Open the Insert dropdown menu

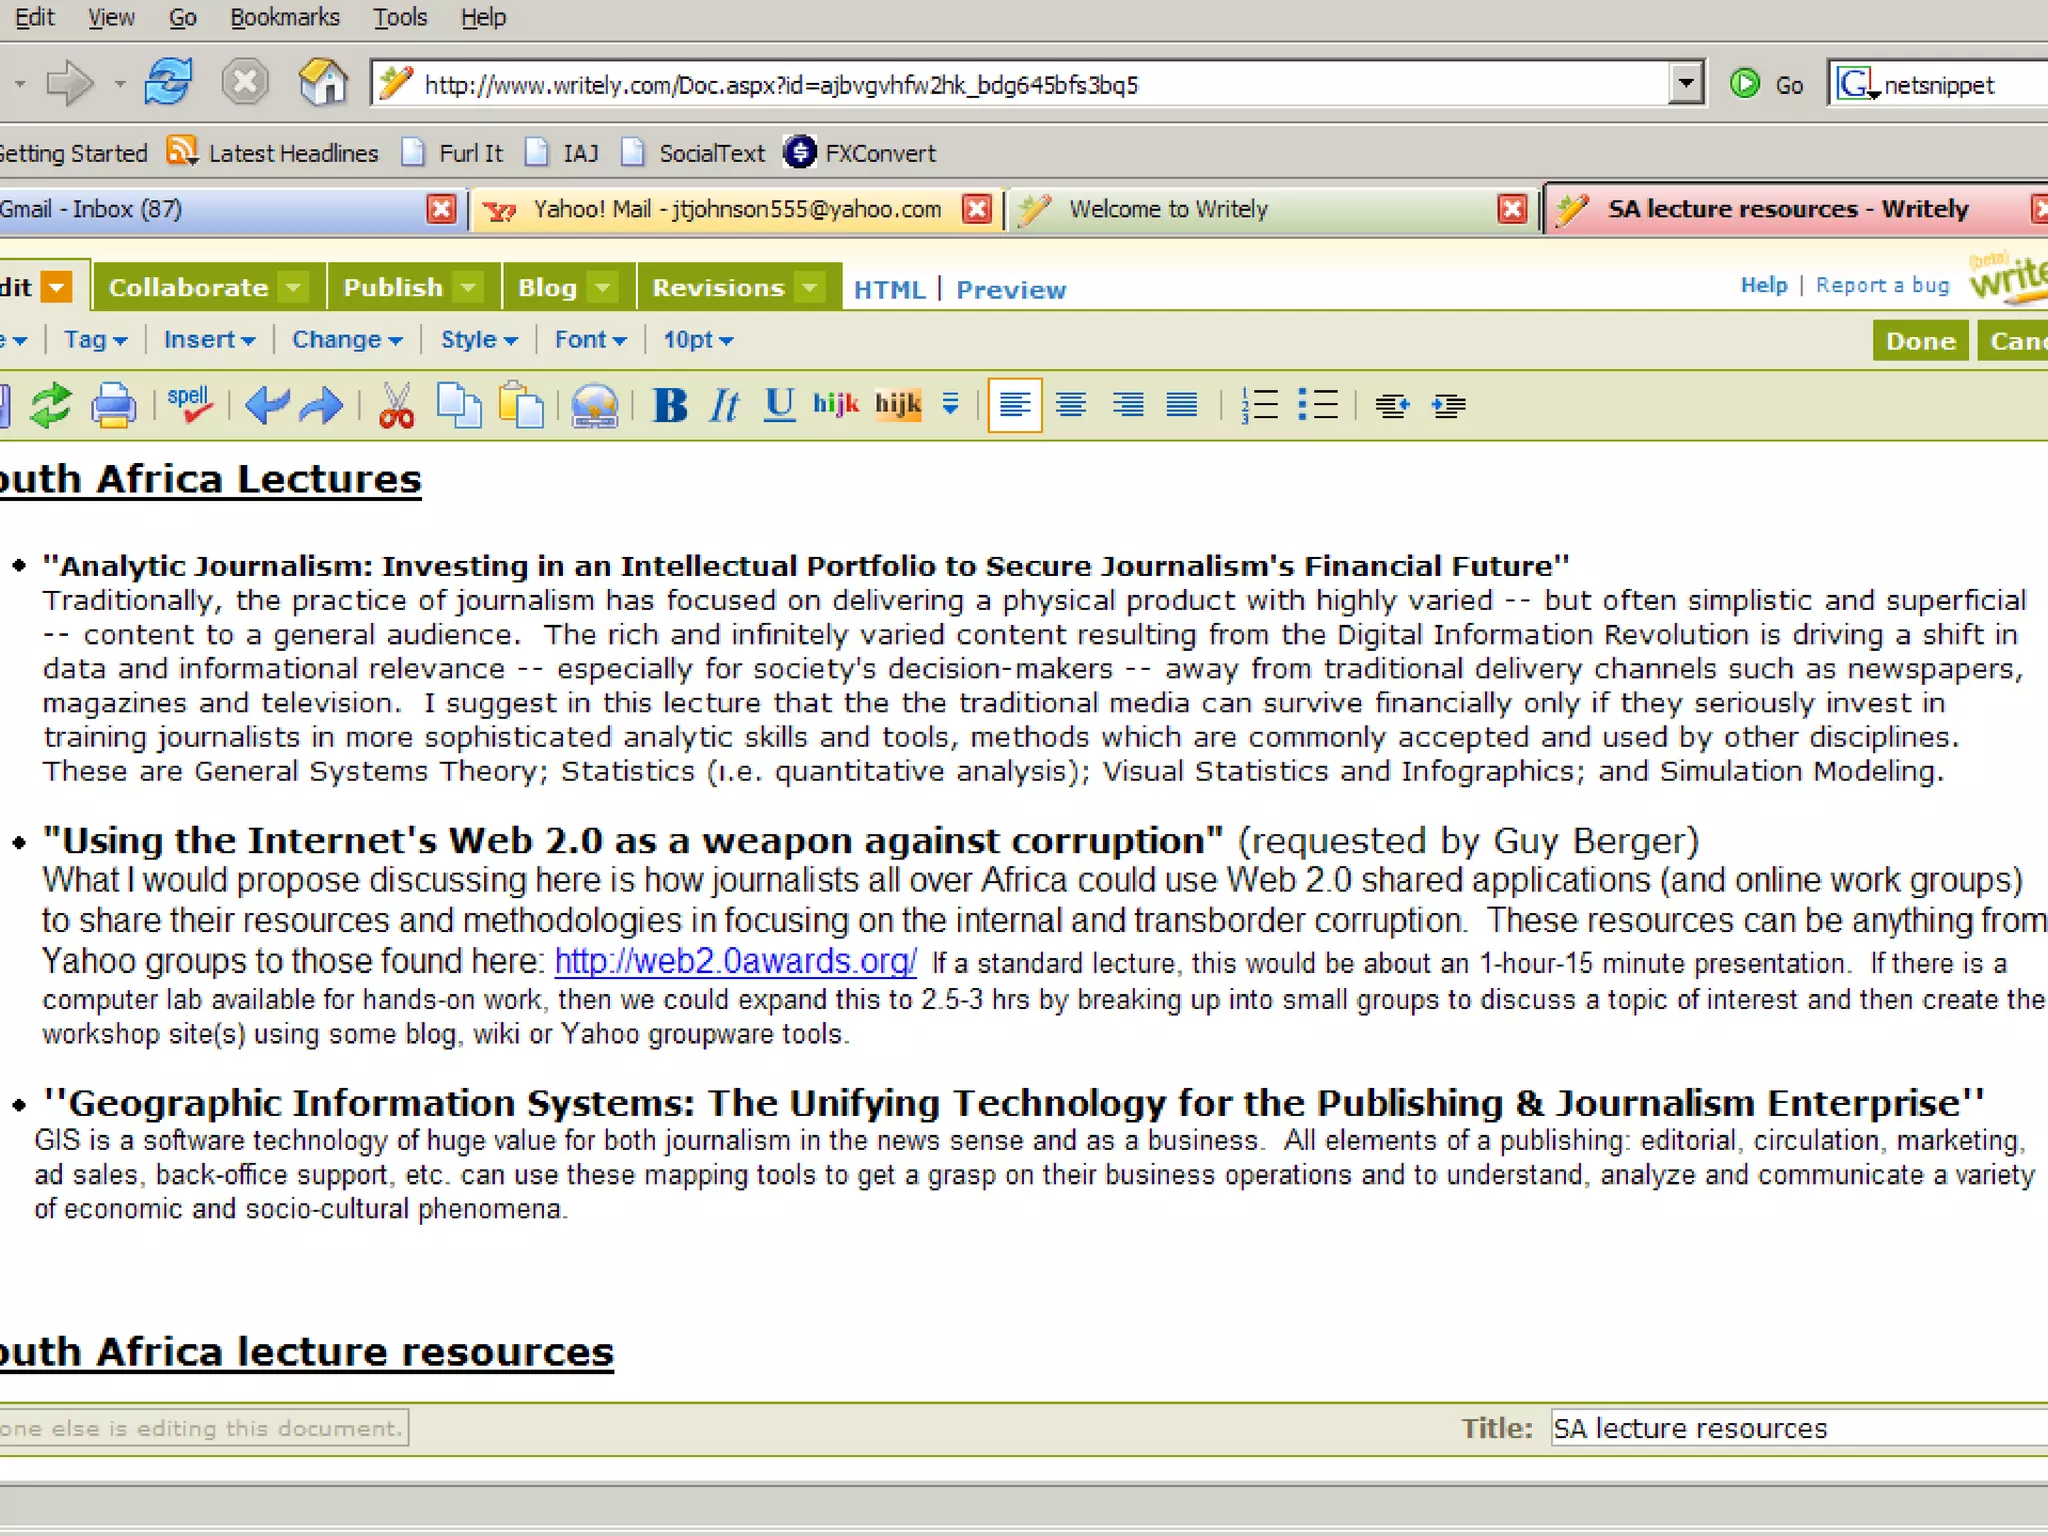point(209,340)
